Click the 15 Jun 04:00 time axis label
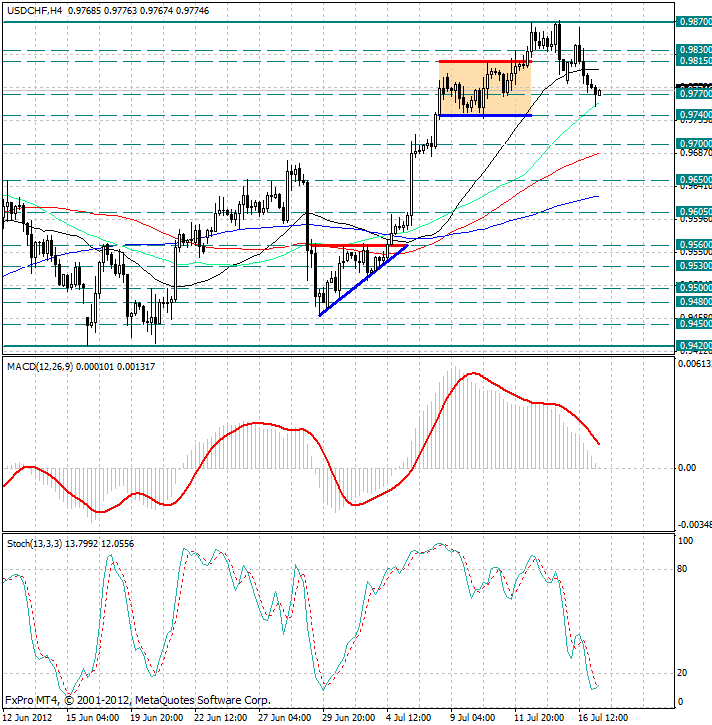Screen dimensions: 712x725 coord(92,718)
